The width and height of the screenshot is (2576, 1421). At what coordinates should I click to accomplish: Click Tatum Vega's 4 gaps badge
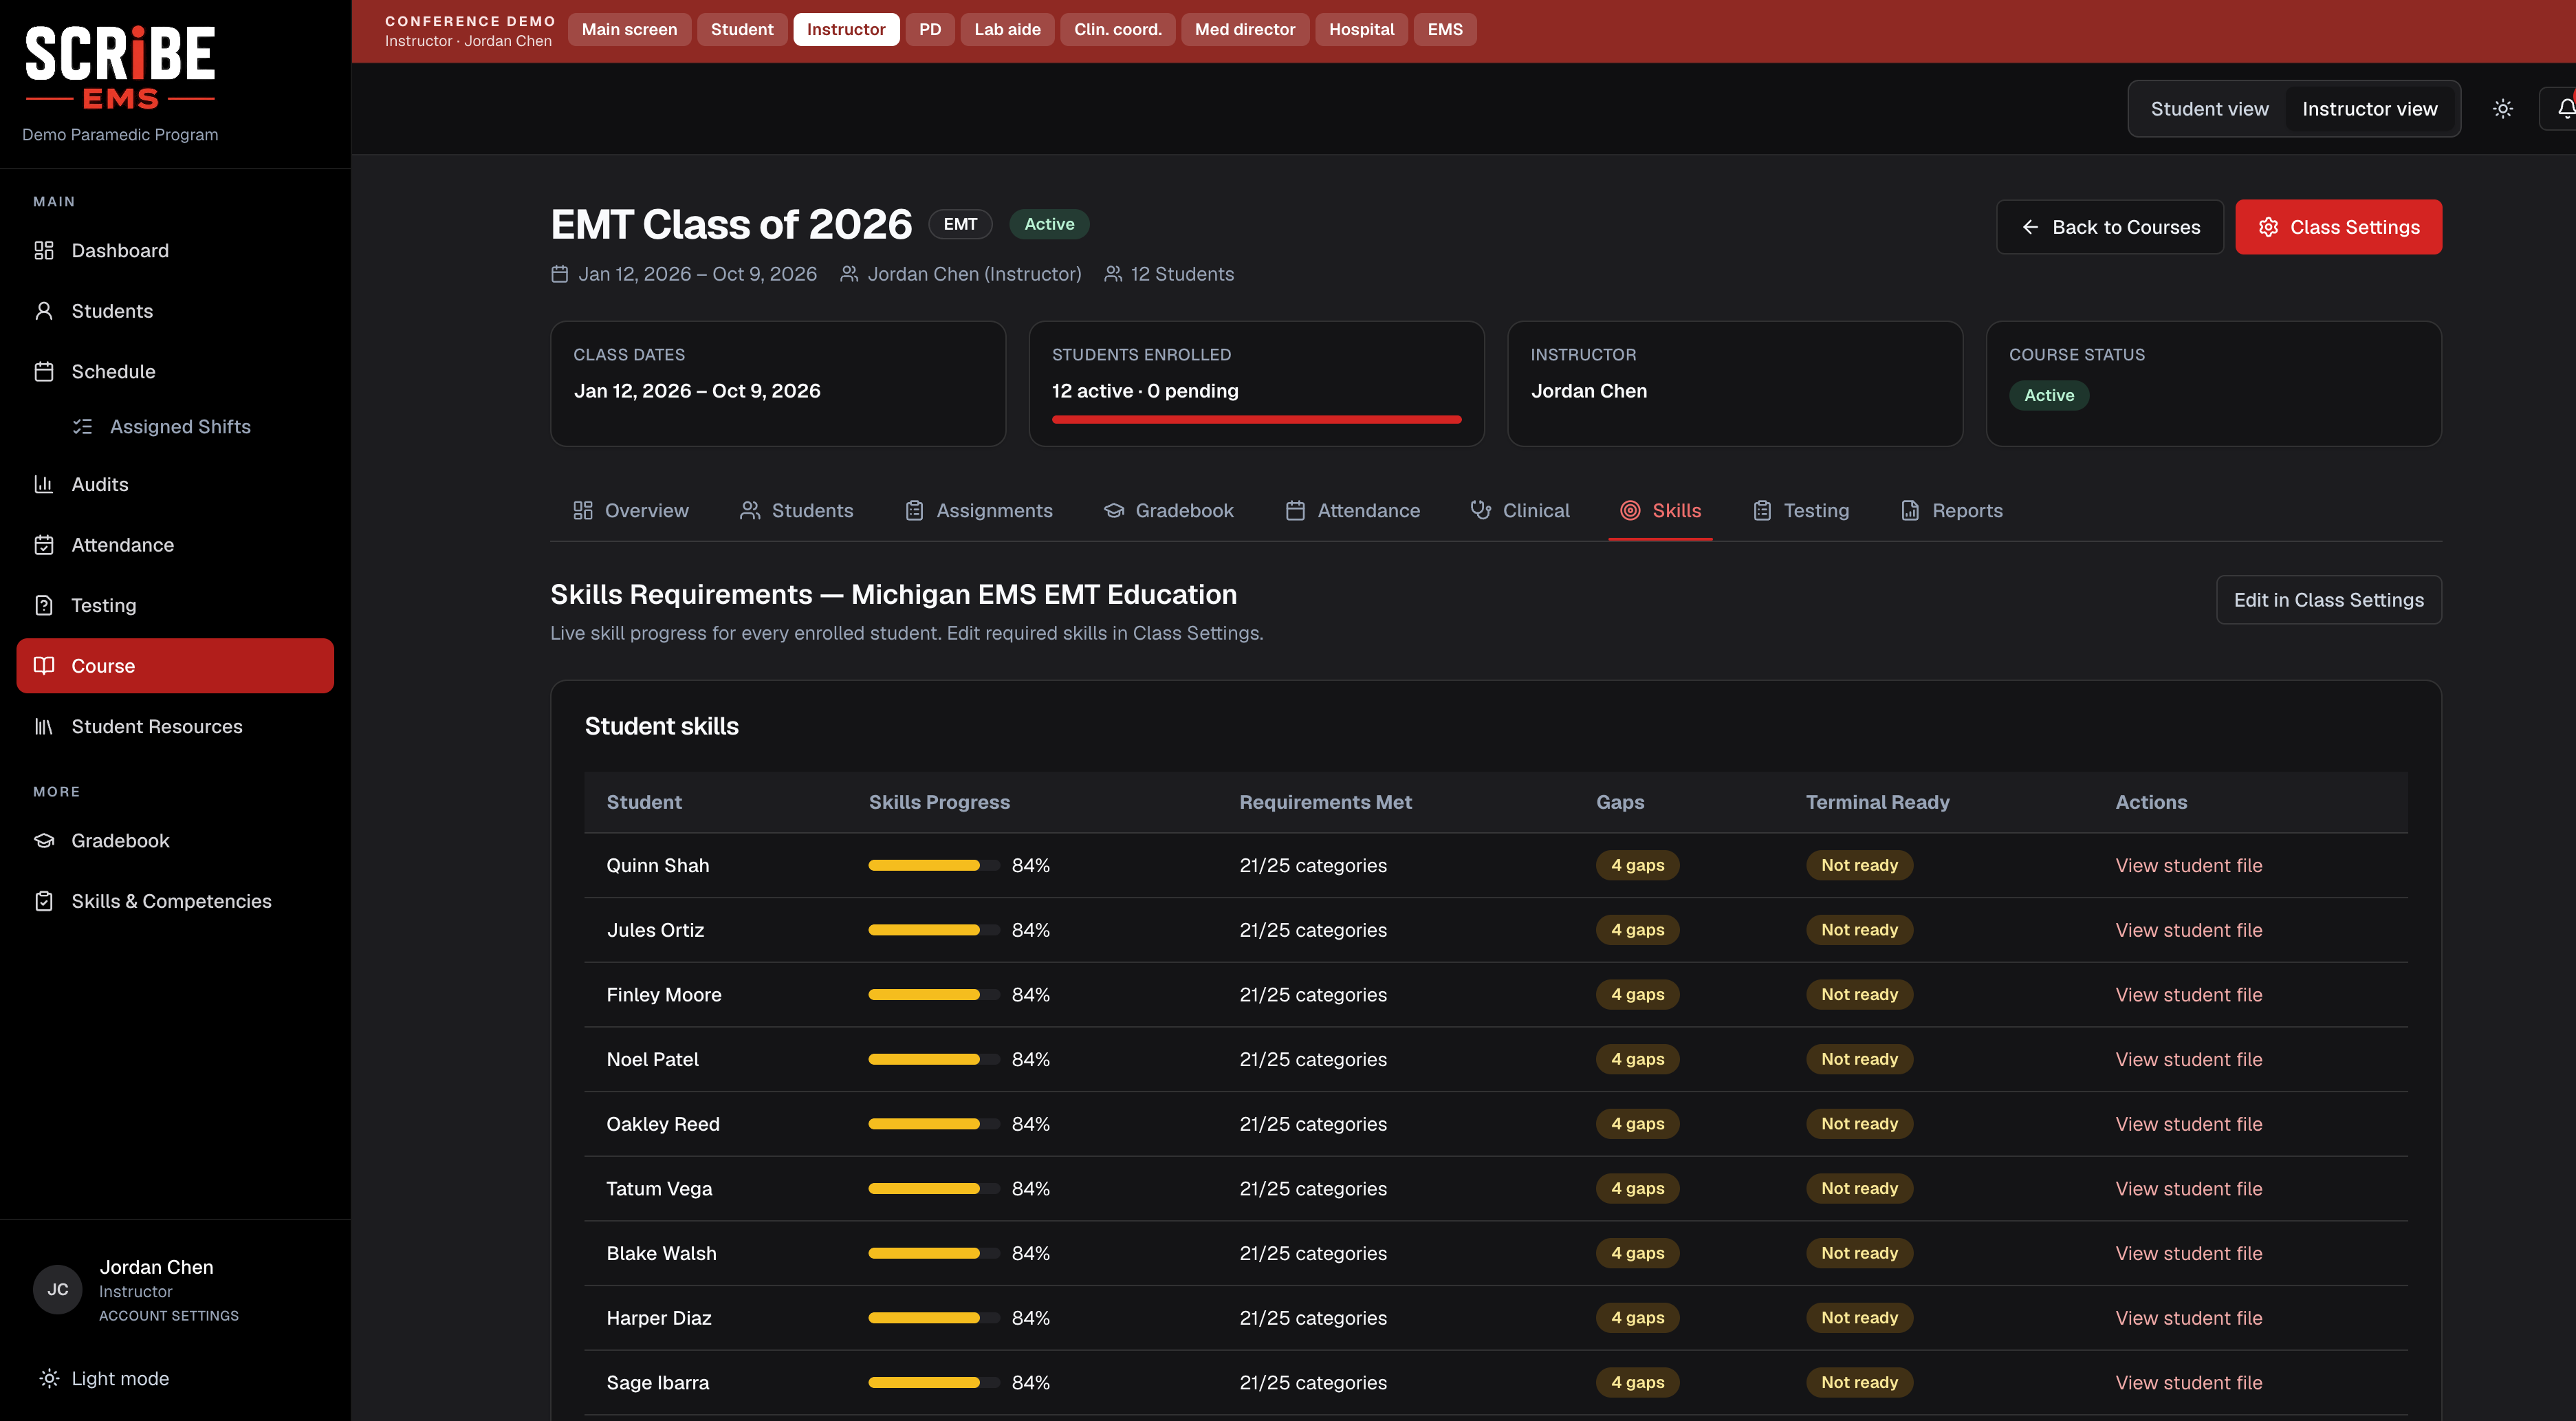[1638, 1188]
